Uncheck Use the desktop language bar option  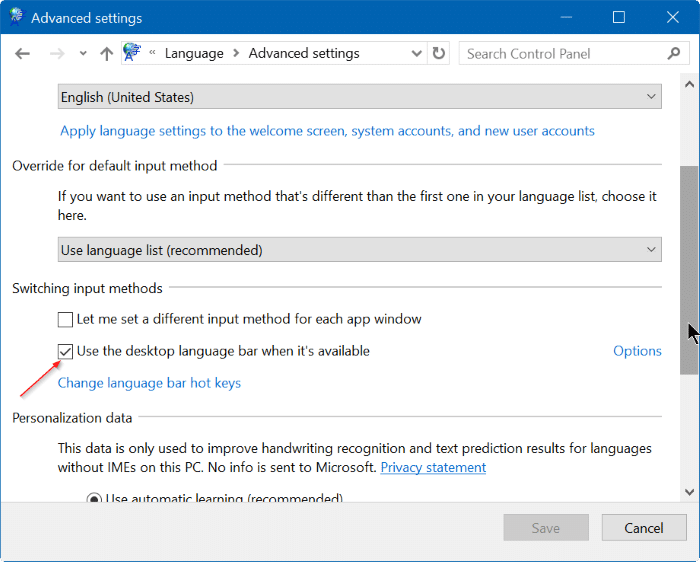click(65, 352)
